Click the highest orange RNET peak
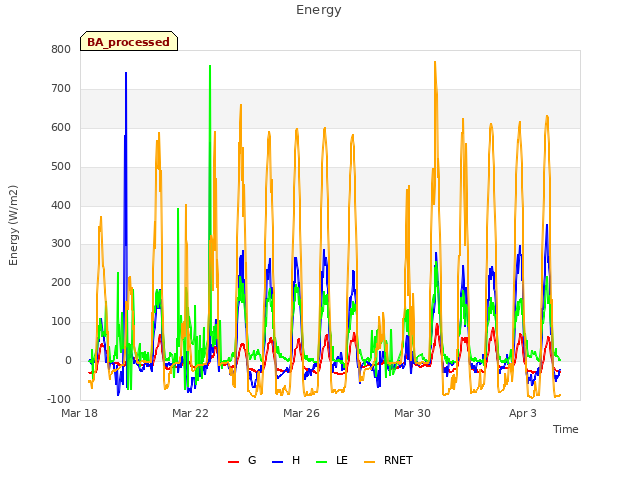Viewport: 640px width, 480px height. pyautogui.click(x=435, y=62)
